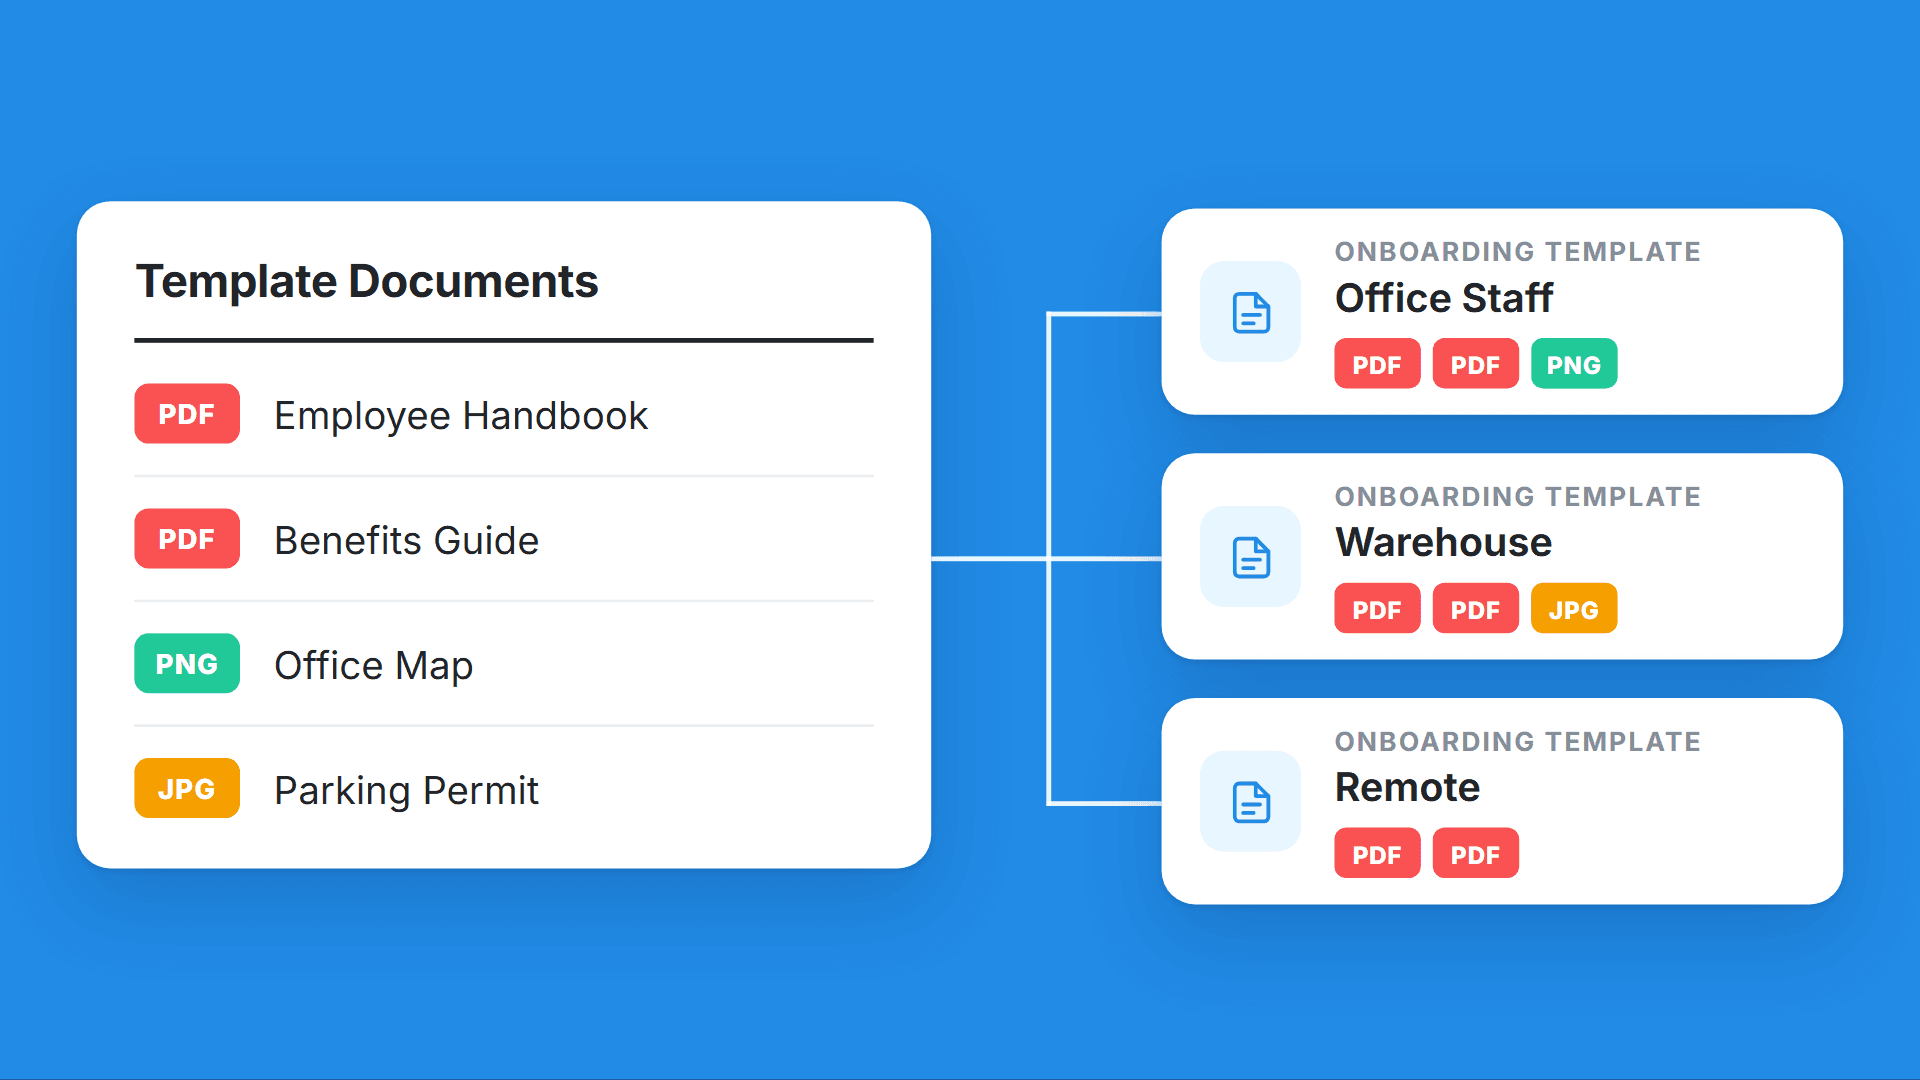The height and width of the screenshot is (1080, 1920).
Task: Click the PNG badge beside Office Map
Action: (187, 664)
